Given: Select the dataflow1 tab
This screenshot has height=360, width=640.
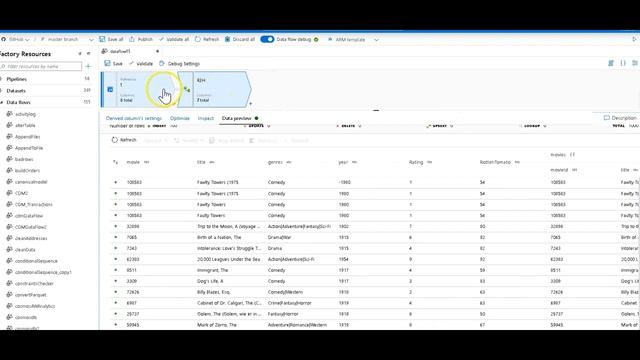Looking at the screenshot, I should tap(120, 51).
